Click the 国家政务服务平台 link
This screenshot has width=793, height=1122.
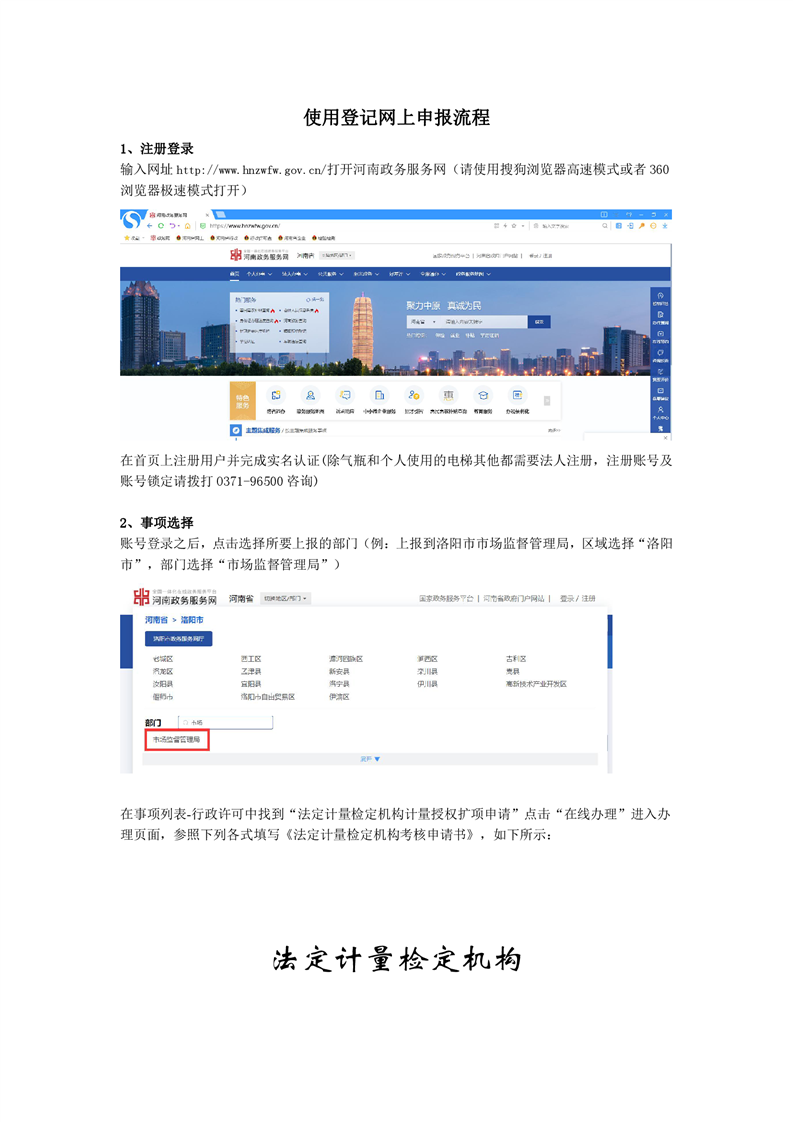pyautogui.click(x=446, y=598)
